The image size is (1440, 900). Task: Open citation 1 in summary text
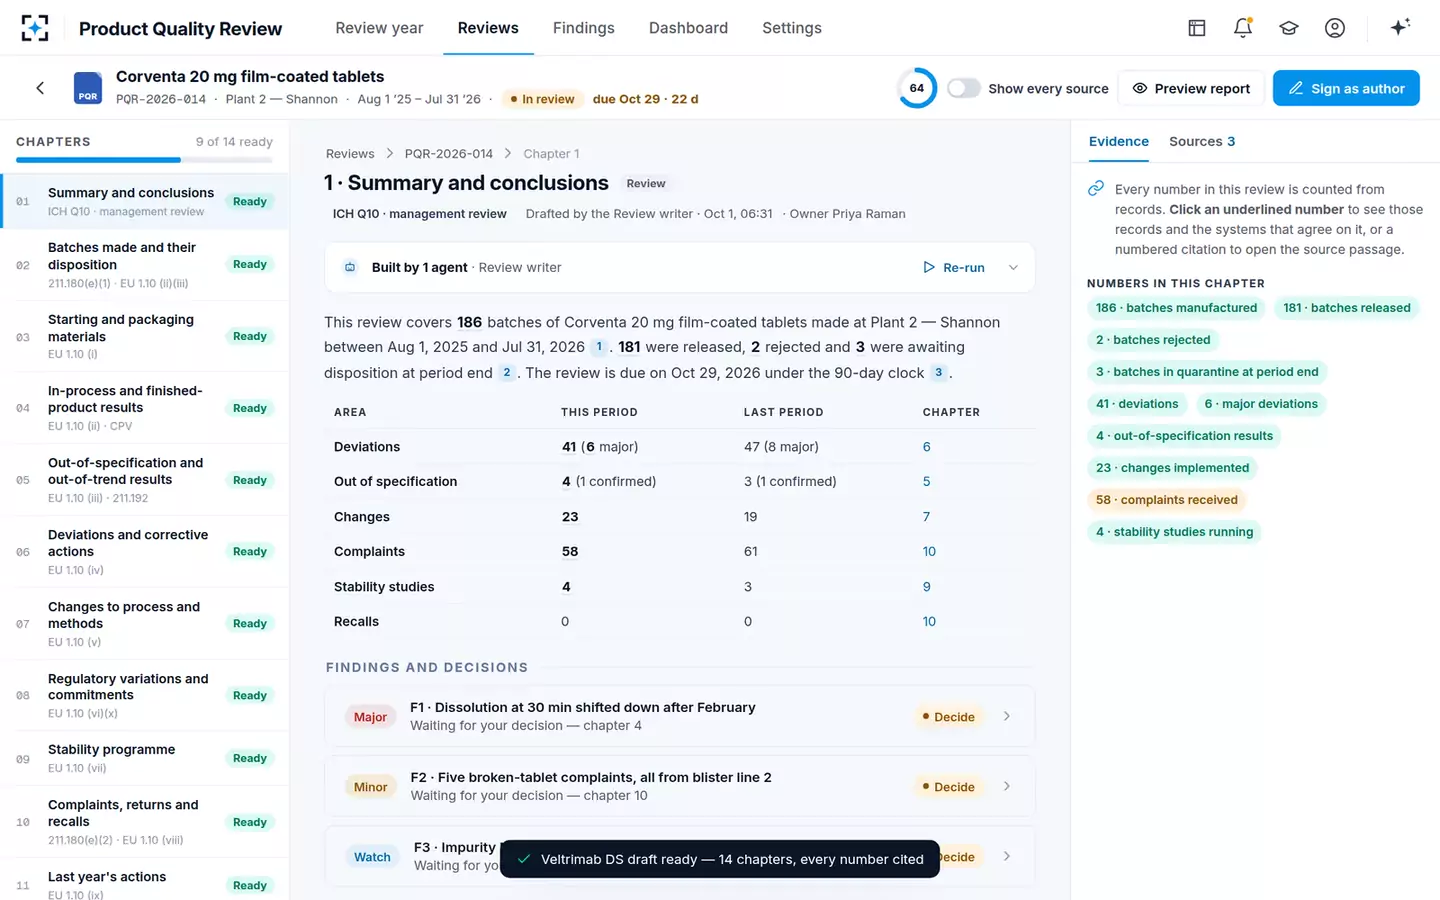(599, 347)
